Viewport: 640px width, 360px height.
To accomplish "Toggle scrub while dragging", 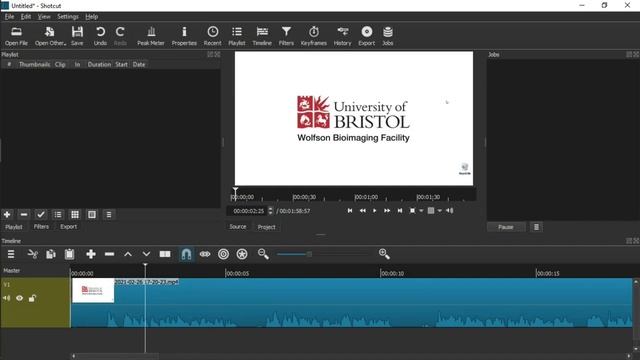I will (205, 254).
